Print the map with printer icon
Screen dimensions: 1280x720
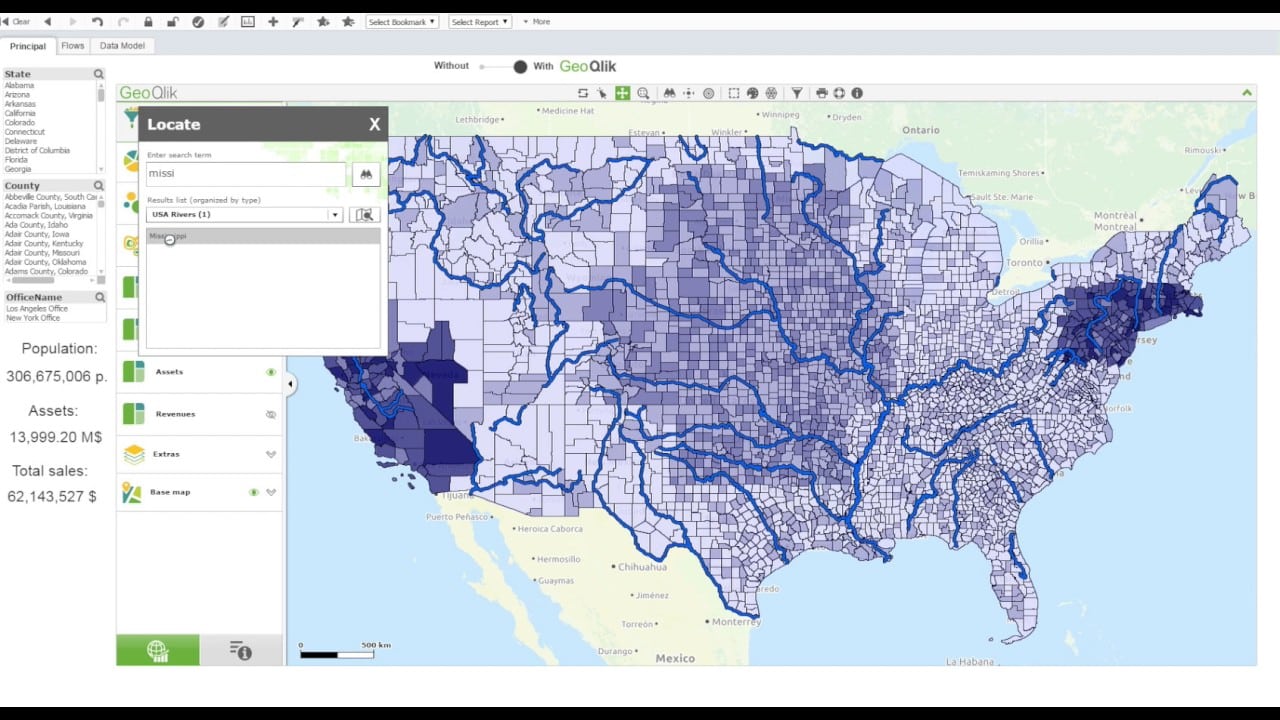click(x=822, y=93)
